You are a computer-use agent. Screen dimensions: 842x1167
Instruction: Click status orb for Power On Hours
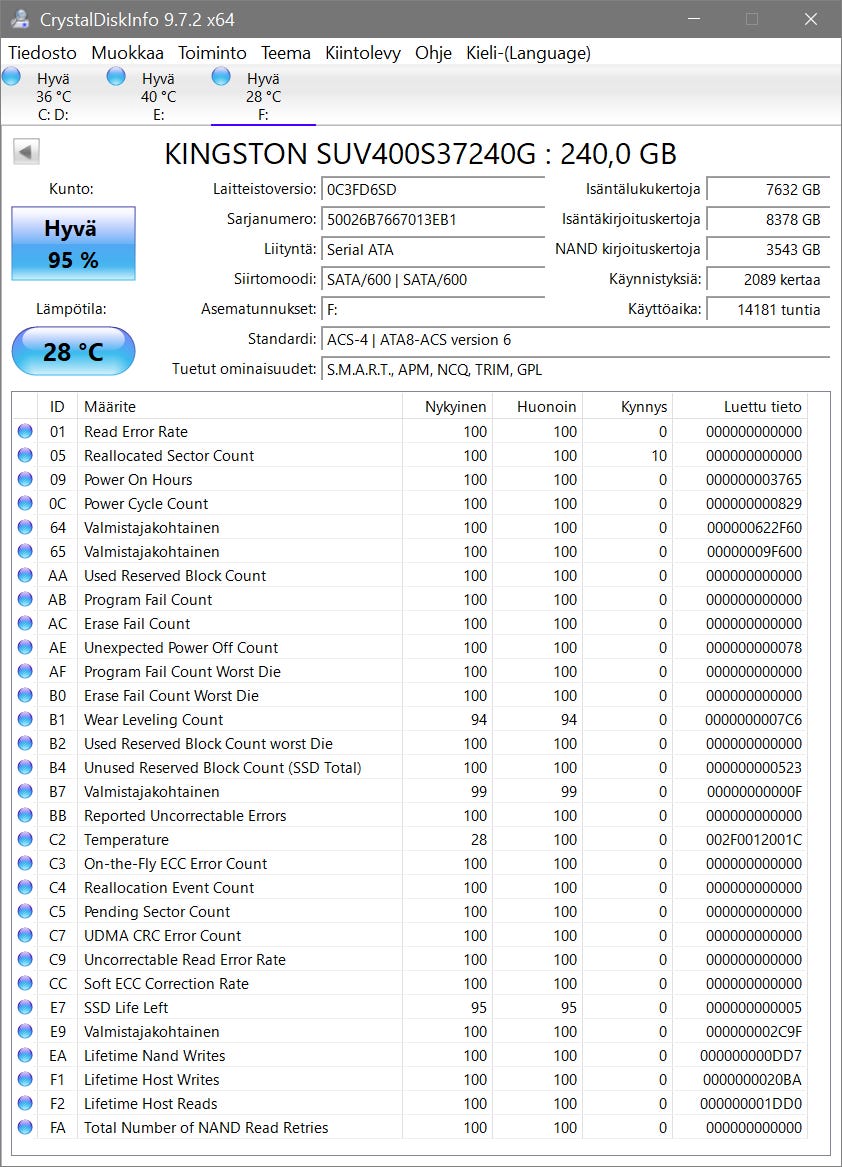(x=25, y=479)
